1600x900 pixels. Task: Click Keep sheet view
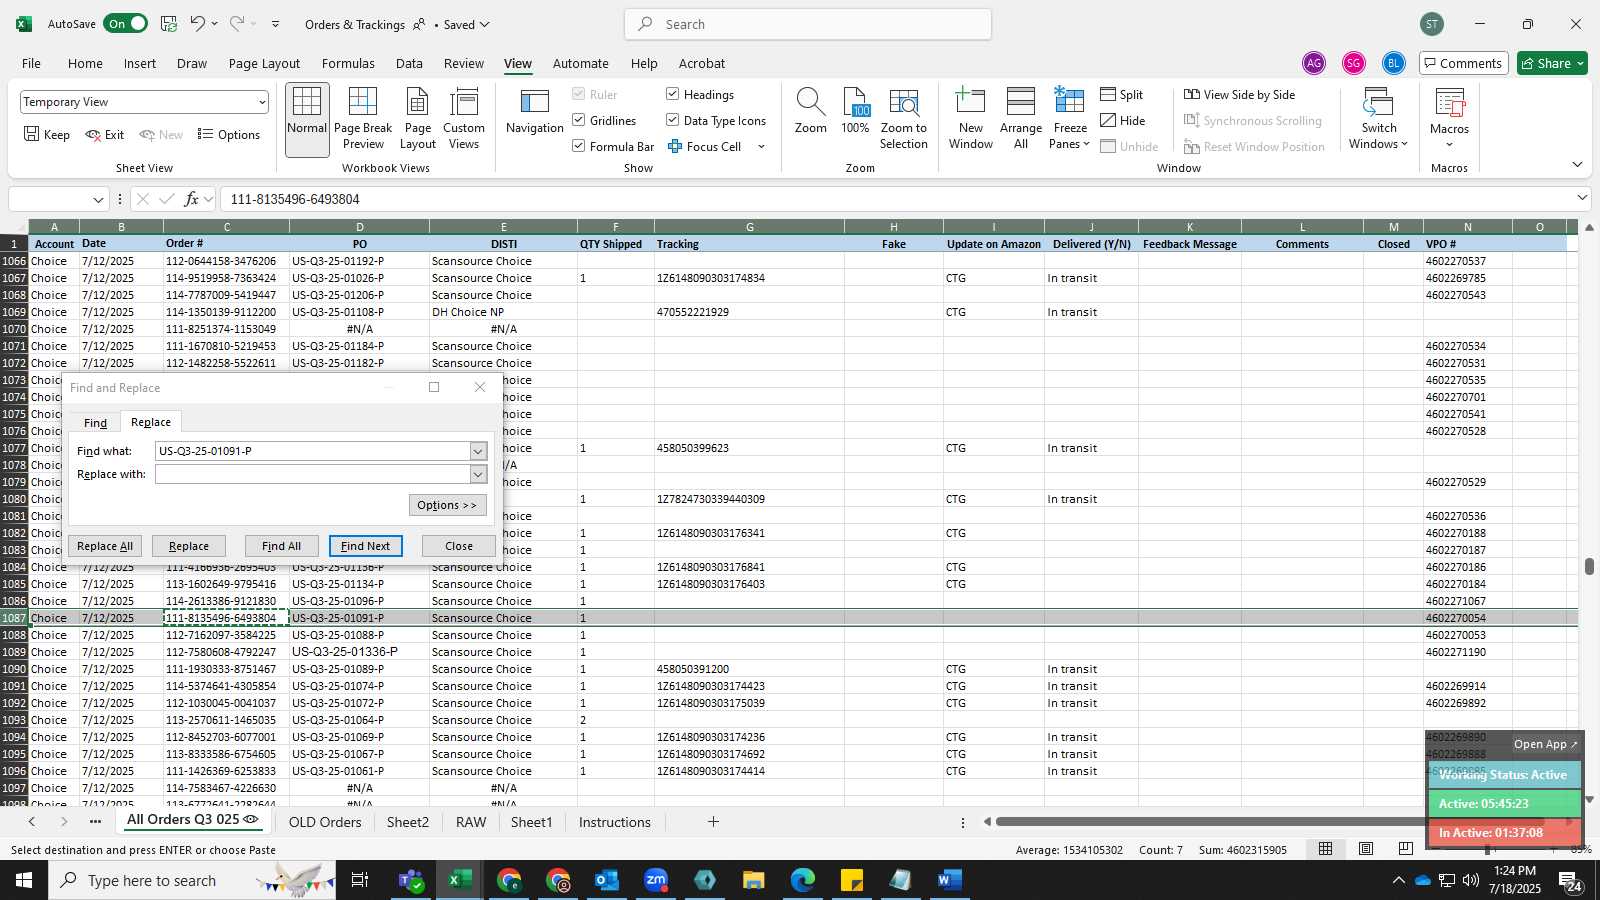(x=47, y=134)
